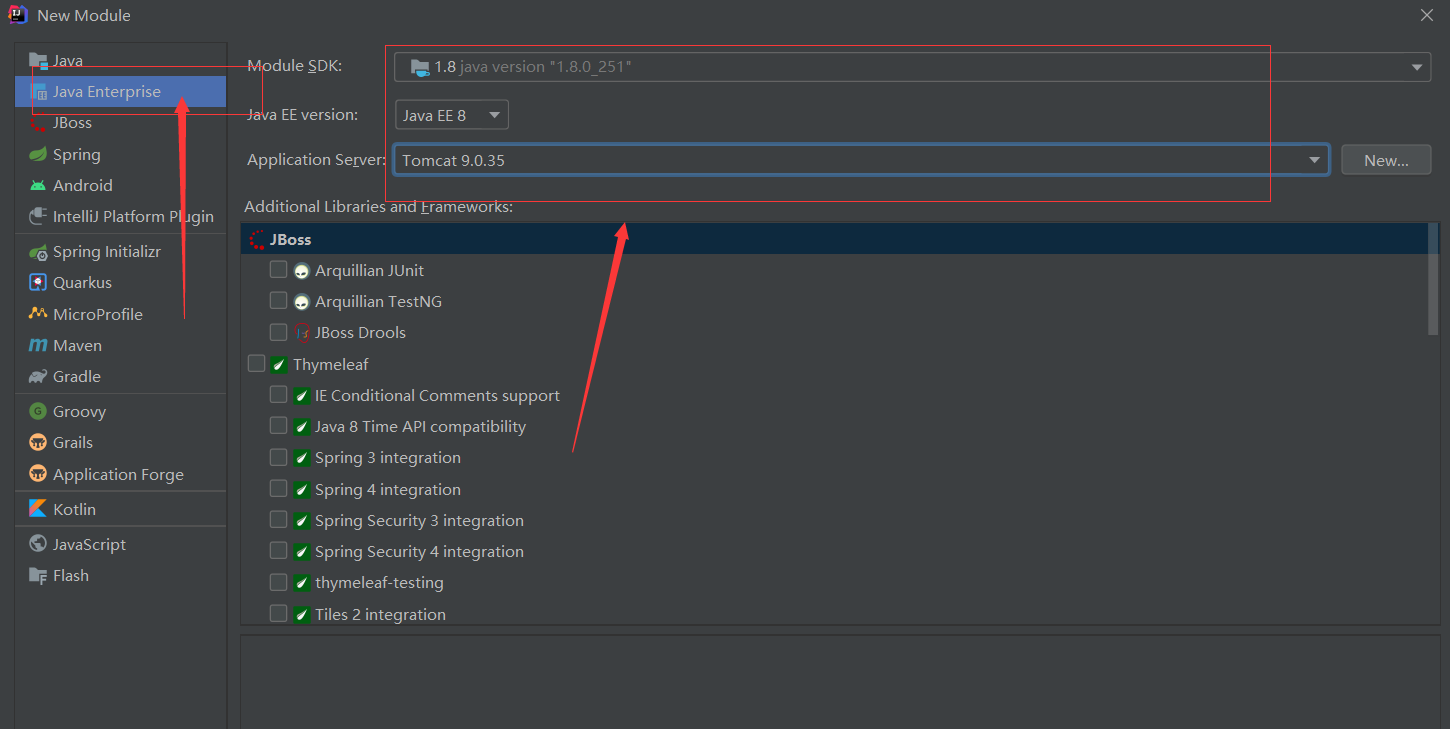Screen dimensions: 1450x729
Task: Click the Gradle elephant icon
Action: click(38, 377)
